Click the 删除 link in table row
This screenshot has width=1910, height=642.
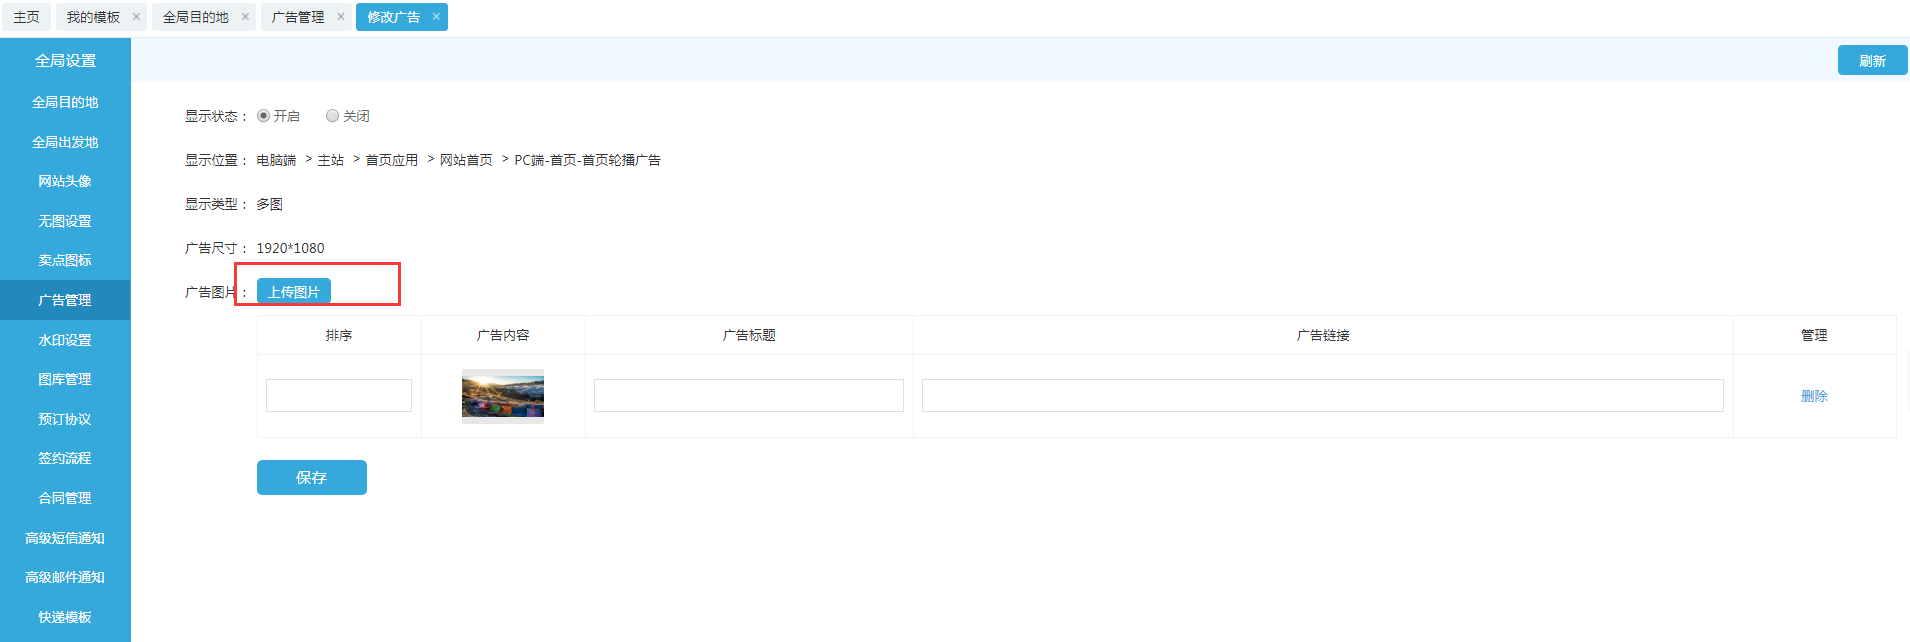(x=1814, y=396)
